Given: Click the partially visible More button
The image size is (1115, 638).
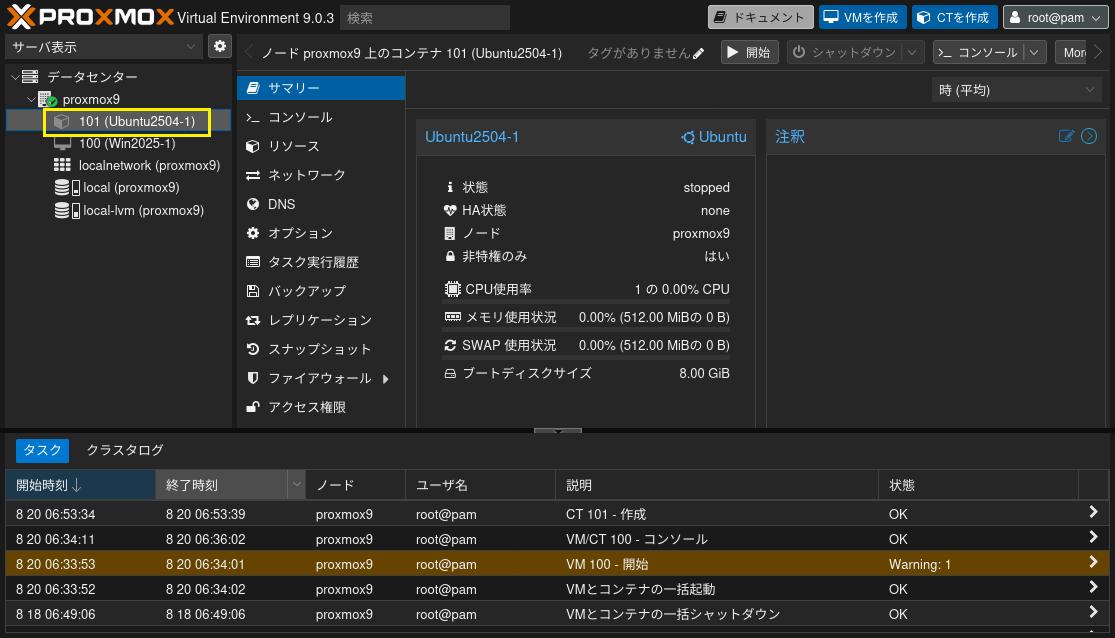Looking at the screenshot, I should (x=1072, y=53).
